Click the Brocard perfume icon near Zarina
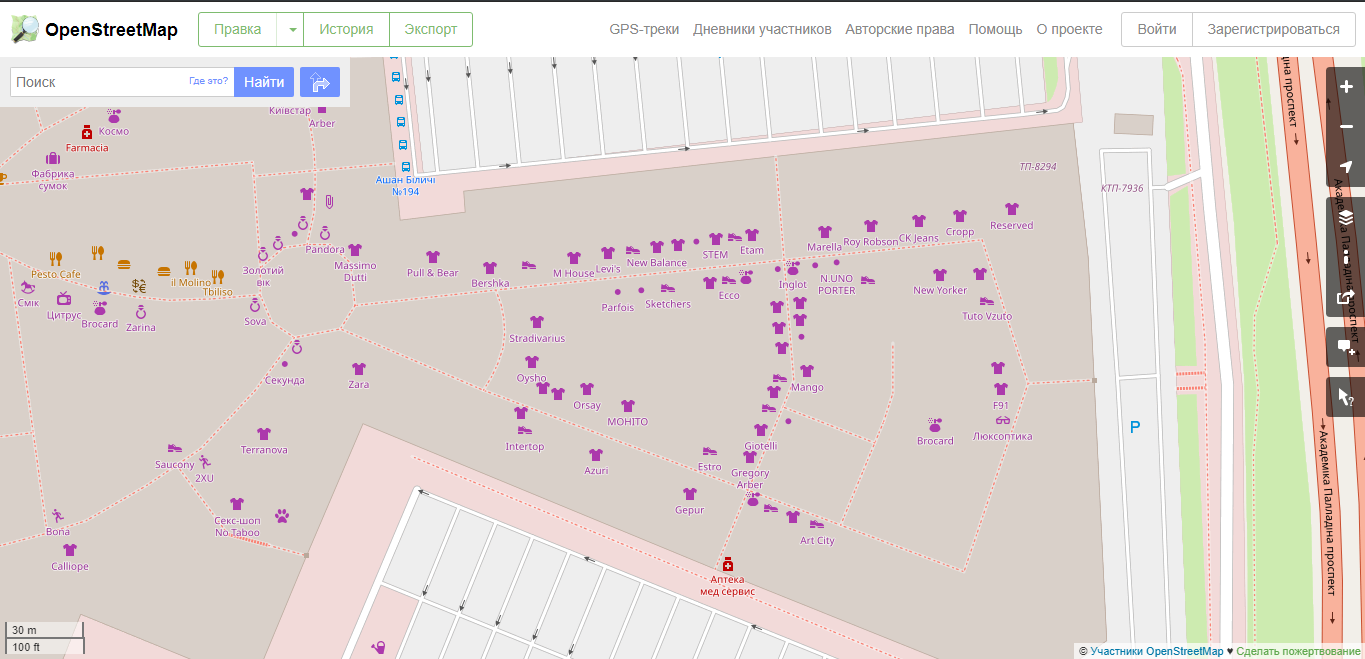The height and width of the screenshot is (659, 1365). coord(100,309)
